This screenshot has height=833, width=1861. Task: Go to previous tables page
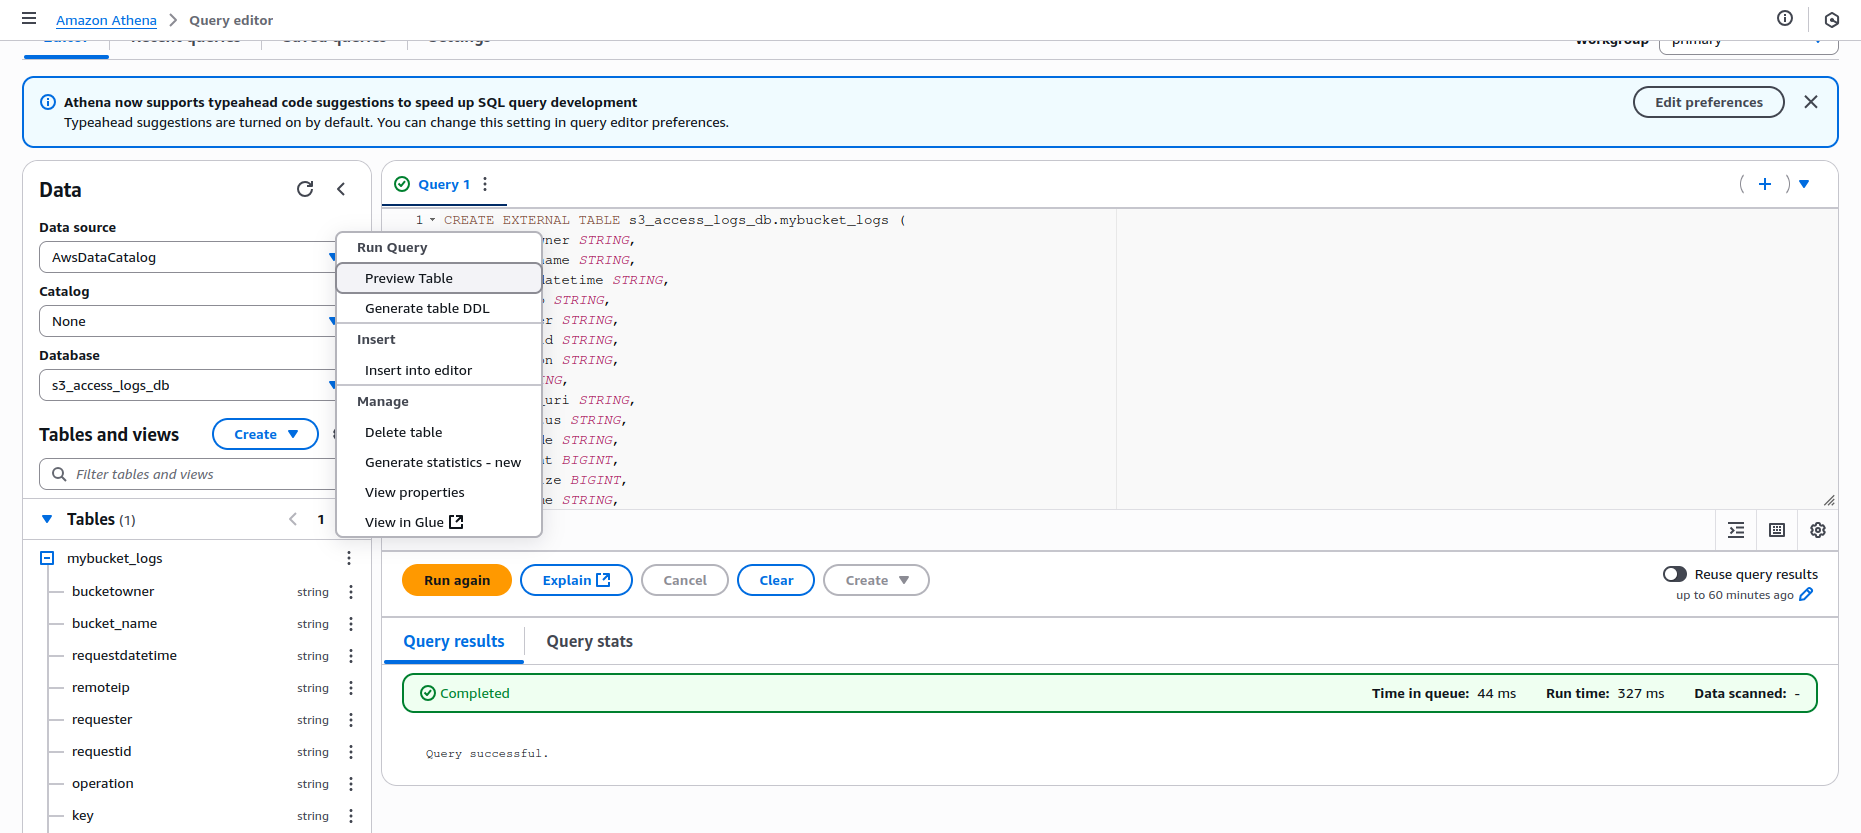(293, 519)
